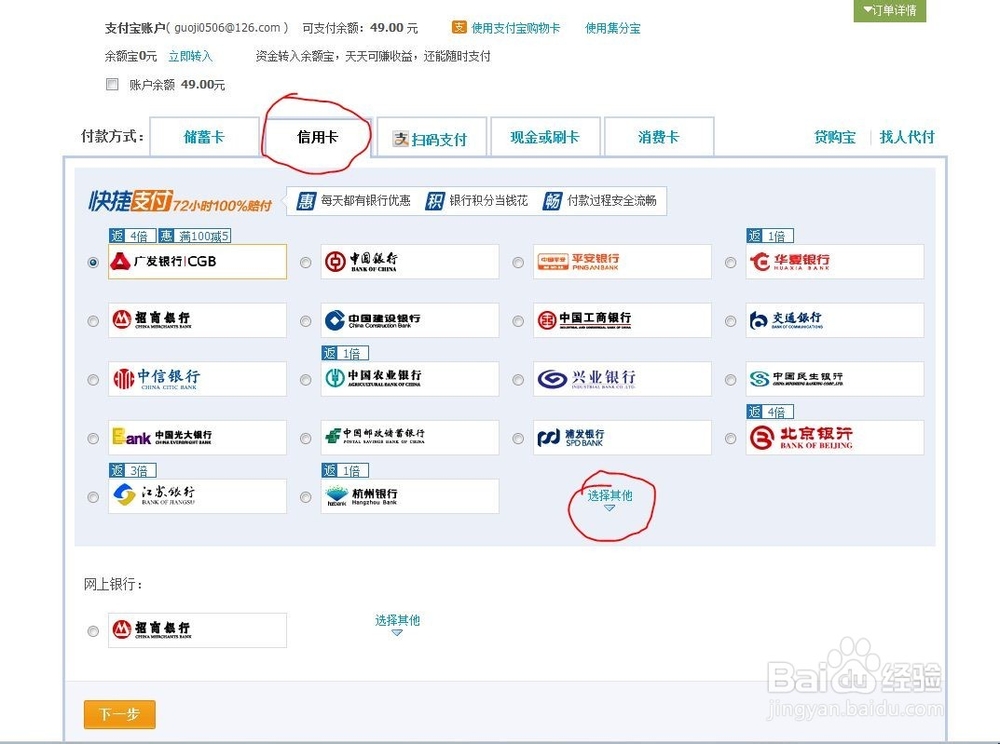
Task: Click the 返3倍 badge above 江苏银行
Action: pos(133,470)
